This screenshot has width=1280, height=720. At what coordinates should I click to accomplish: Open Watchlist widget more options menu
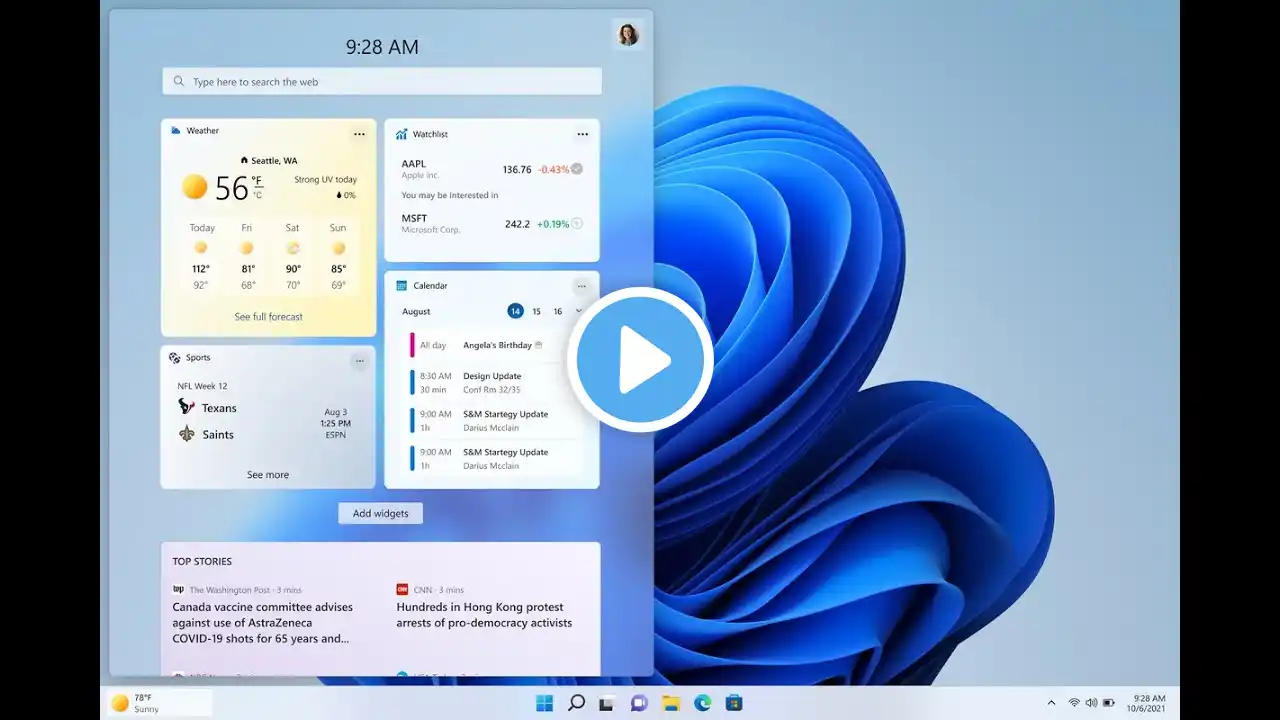582,134
